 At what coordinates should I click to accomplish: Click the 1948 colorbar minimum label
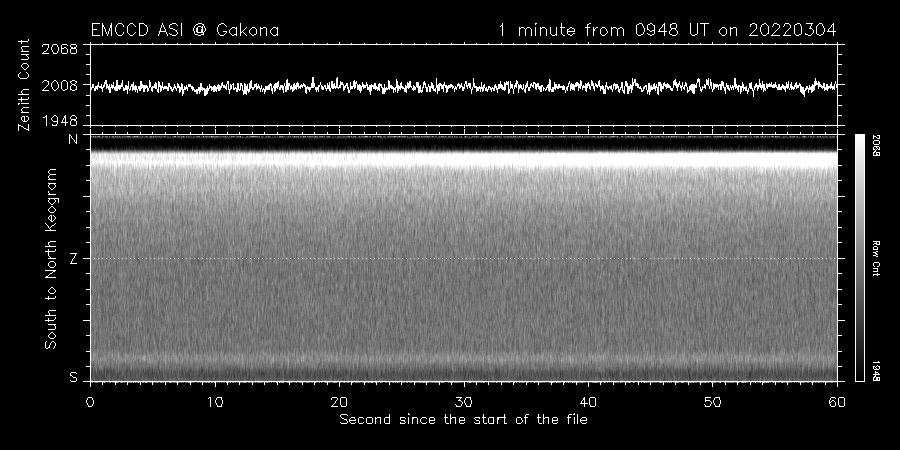pos(876,371)
